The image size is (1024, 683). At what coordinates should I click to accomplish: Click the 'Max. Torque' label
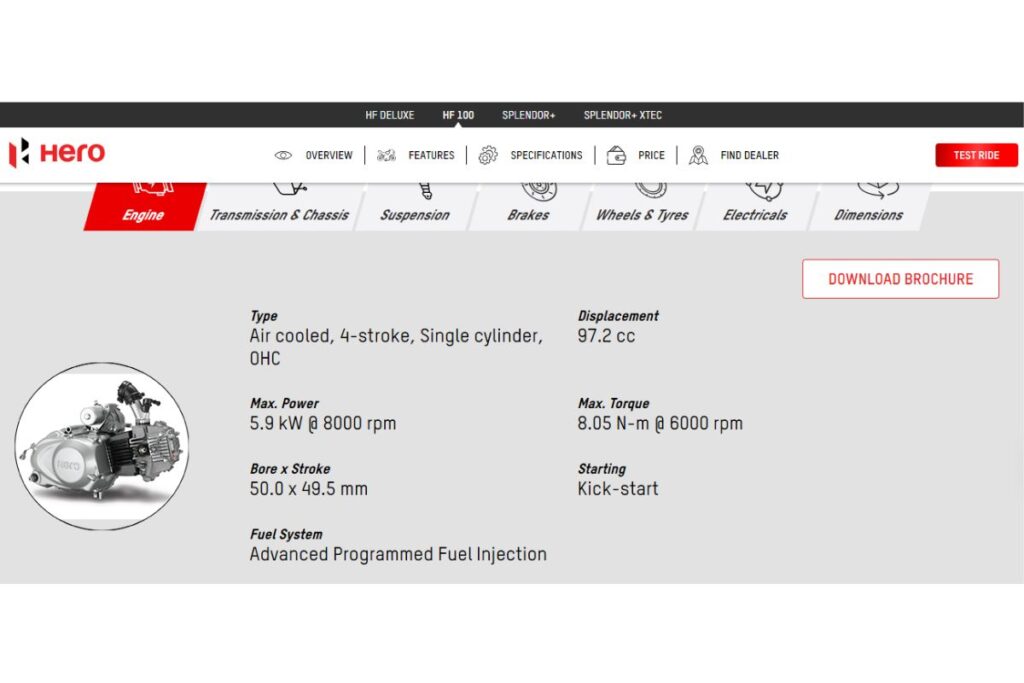pos(613,404)
